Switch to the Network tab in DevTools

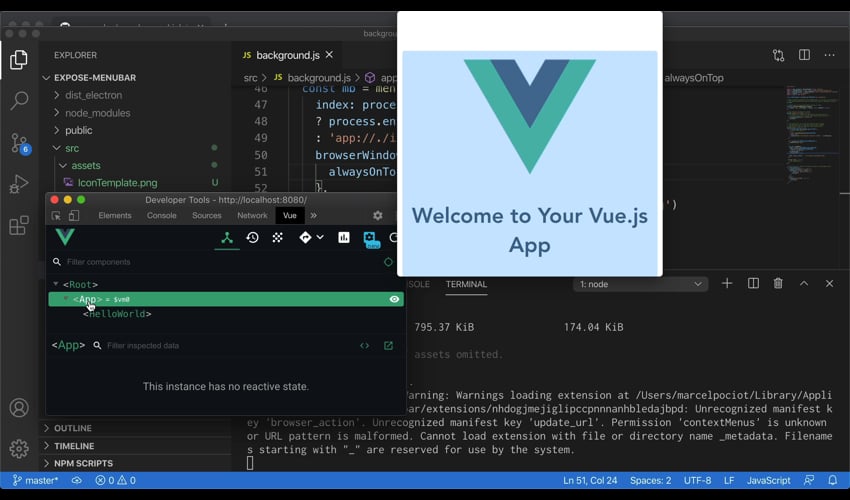click(x=252, y=216)
